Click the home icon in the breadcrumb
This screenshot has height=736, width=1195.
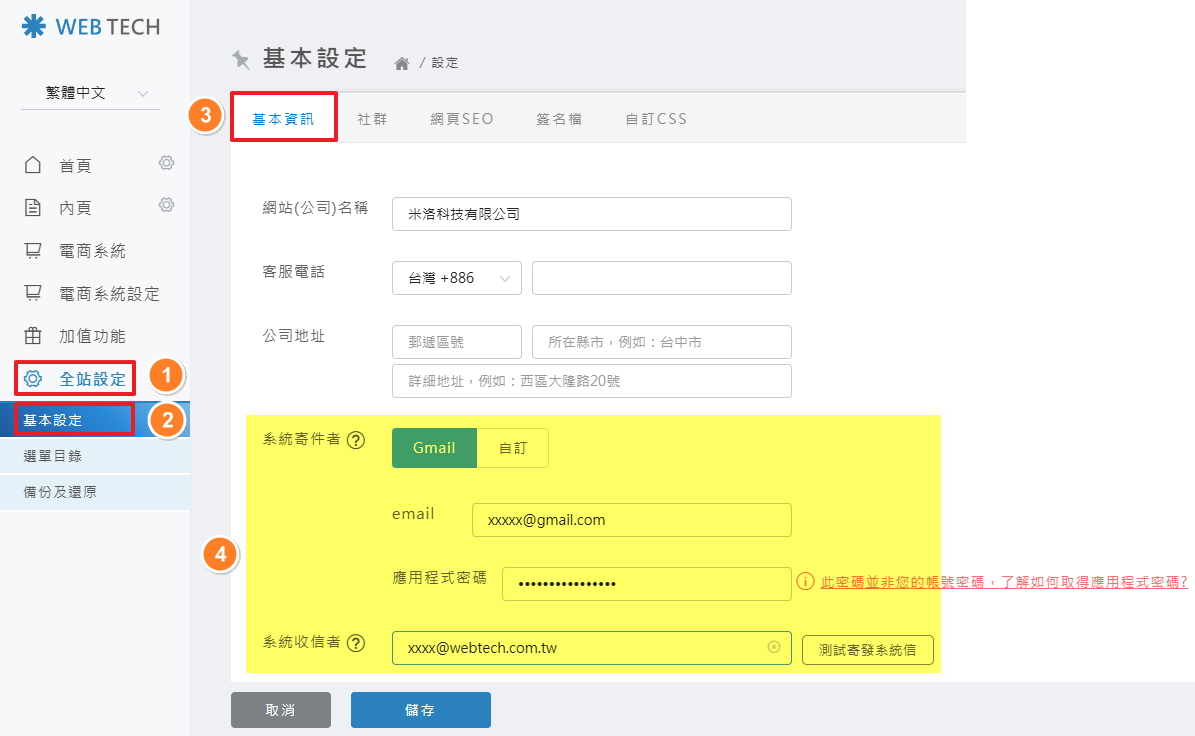click(402, 63)
